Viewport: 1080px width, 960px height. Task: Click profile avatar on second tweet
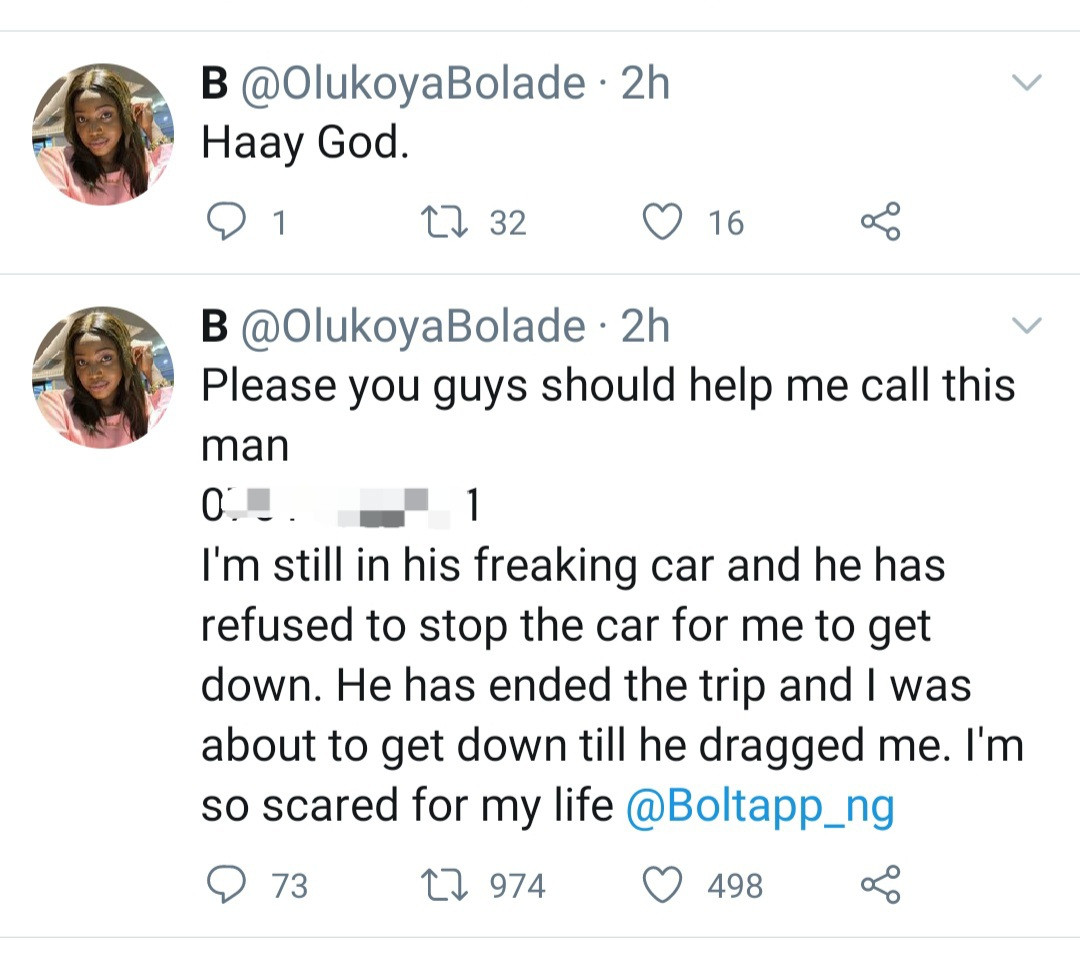tap(102, 377)
